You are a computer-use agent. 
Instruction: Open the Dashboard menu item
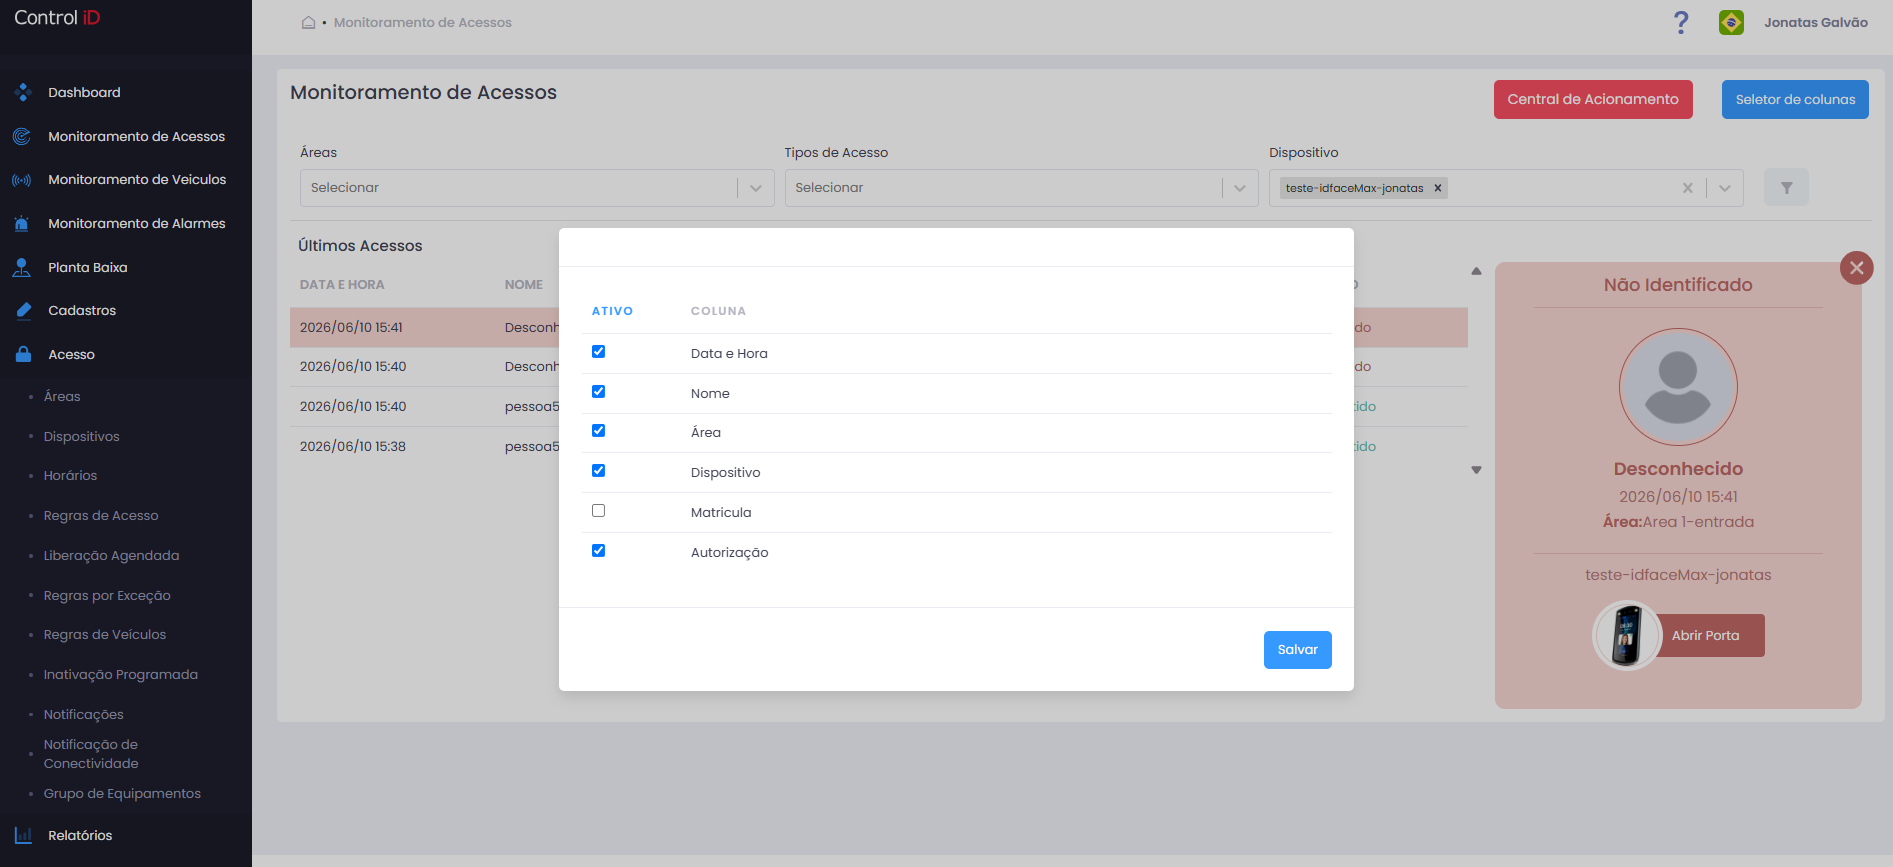[x=84, y=92]
